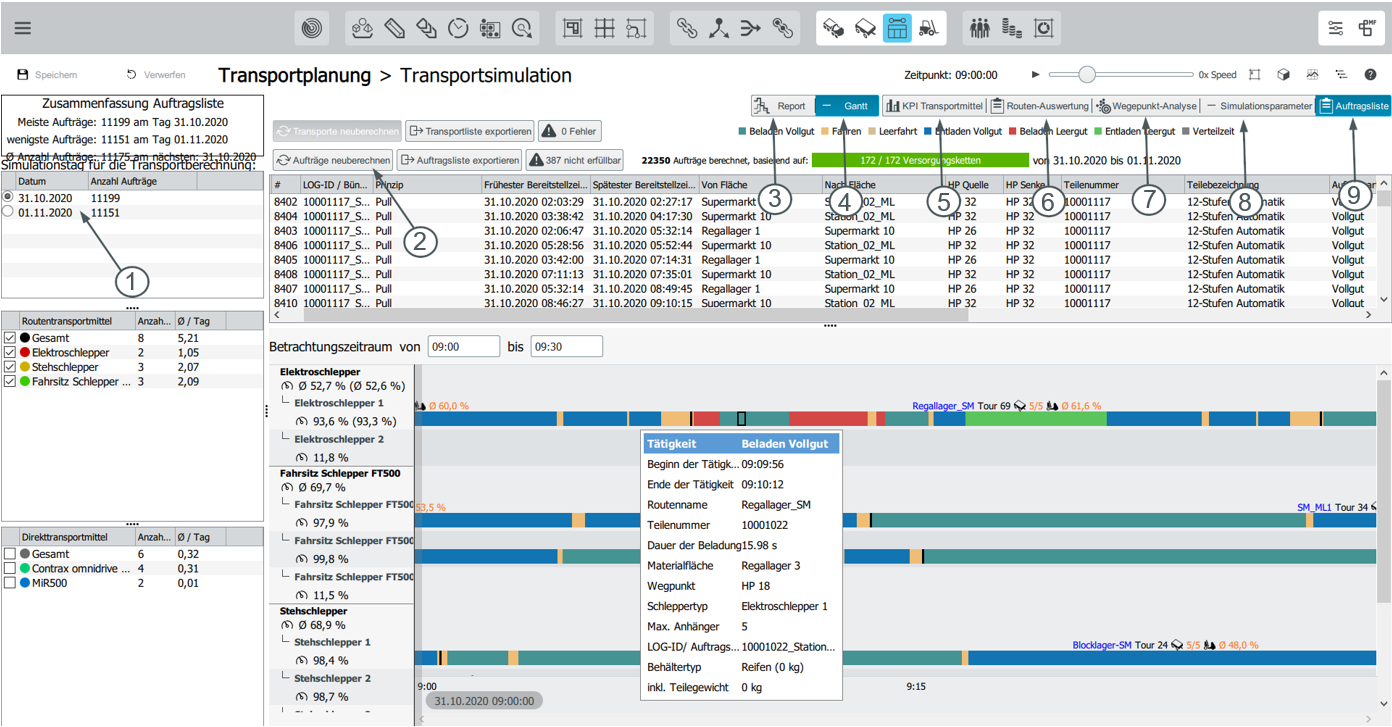1392x727 pixels.
Task: Click the fit-to-frame icon beside speed
Action: pos(1255,75)
